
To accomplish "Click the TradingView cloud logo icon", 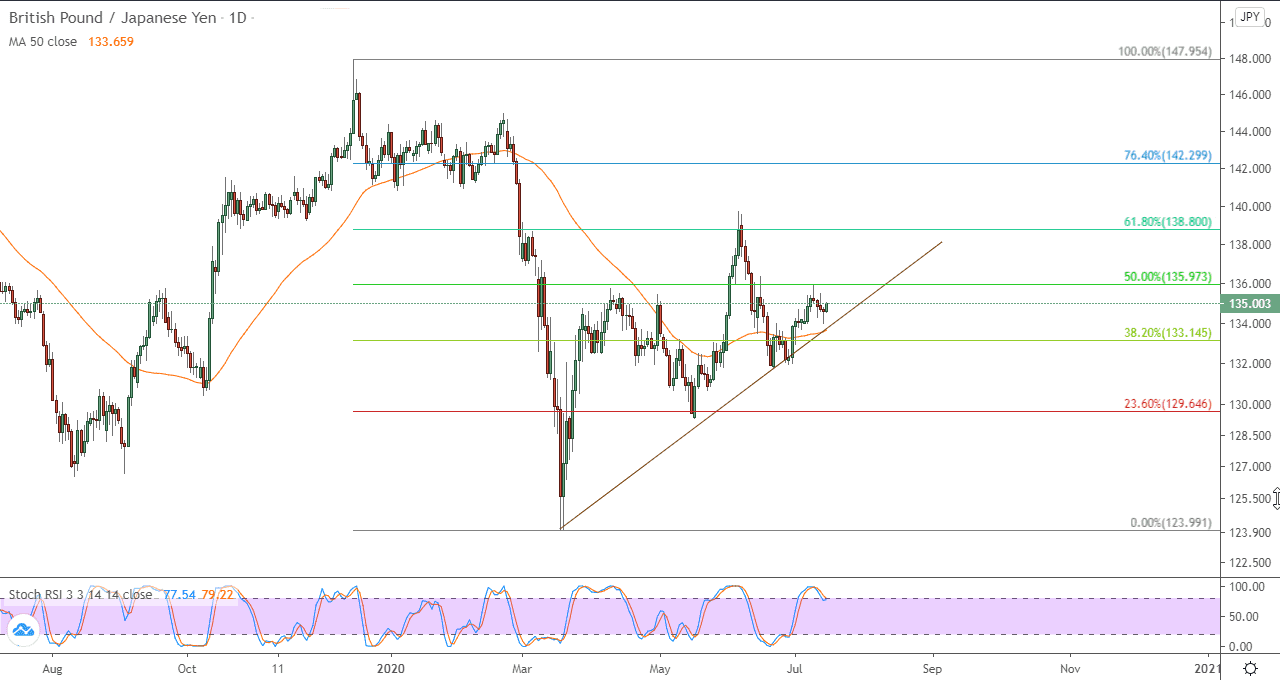I will tap(23, 629).
